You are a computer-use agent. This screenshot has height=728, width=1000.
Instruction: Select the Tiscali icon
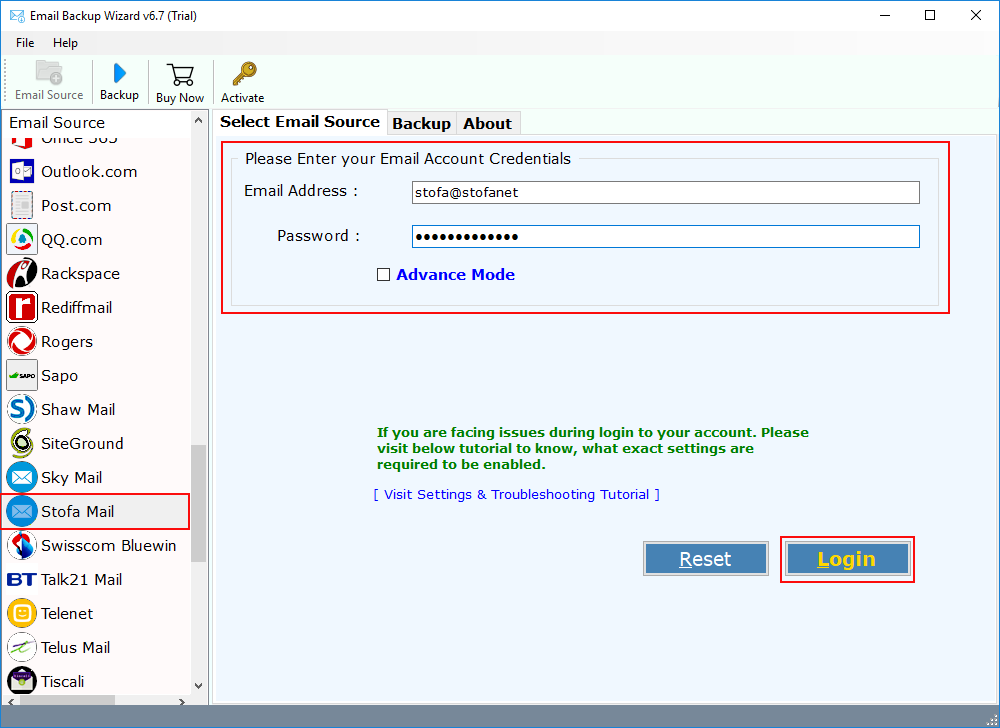22,681
